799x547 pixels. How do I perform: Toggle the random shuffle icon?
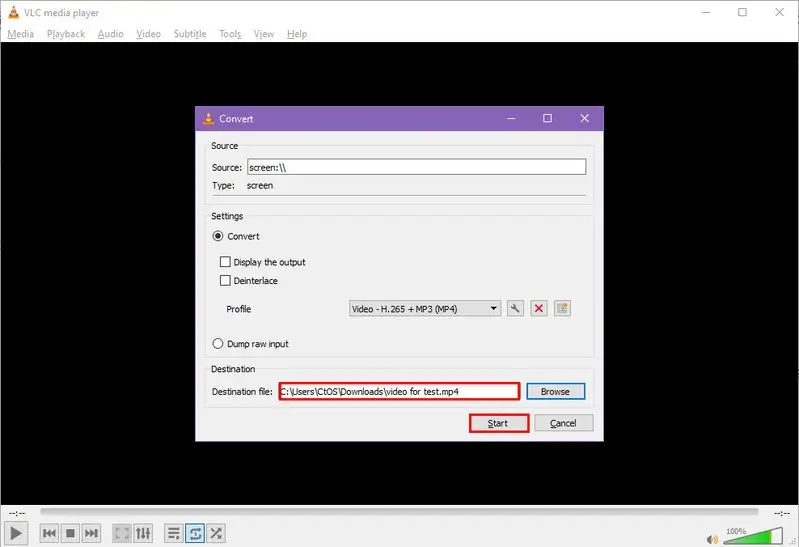click(216, 533)
